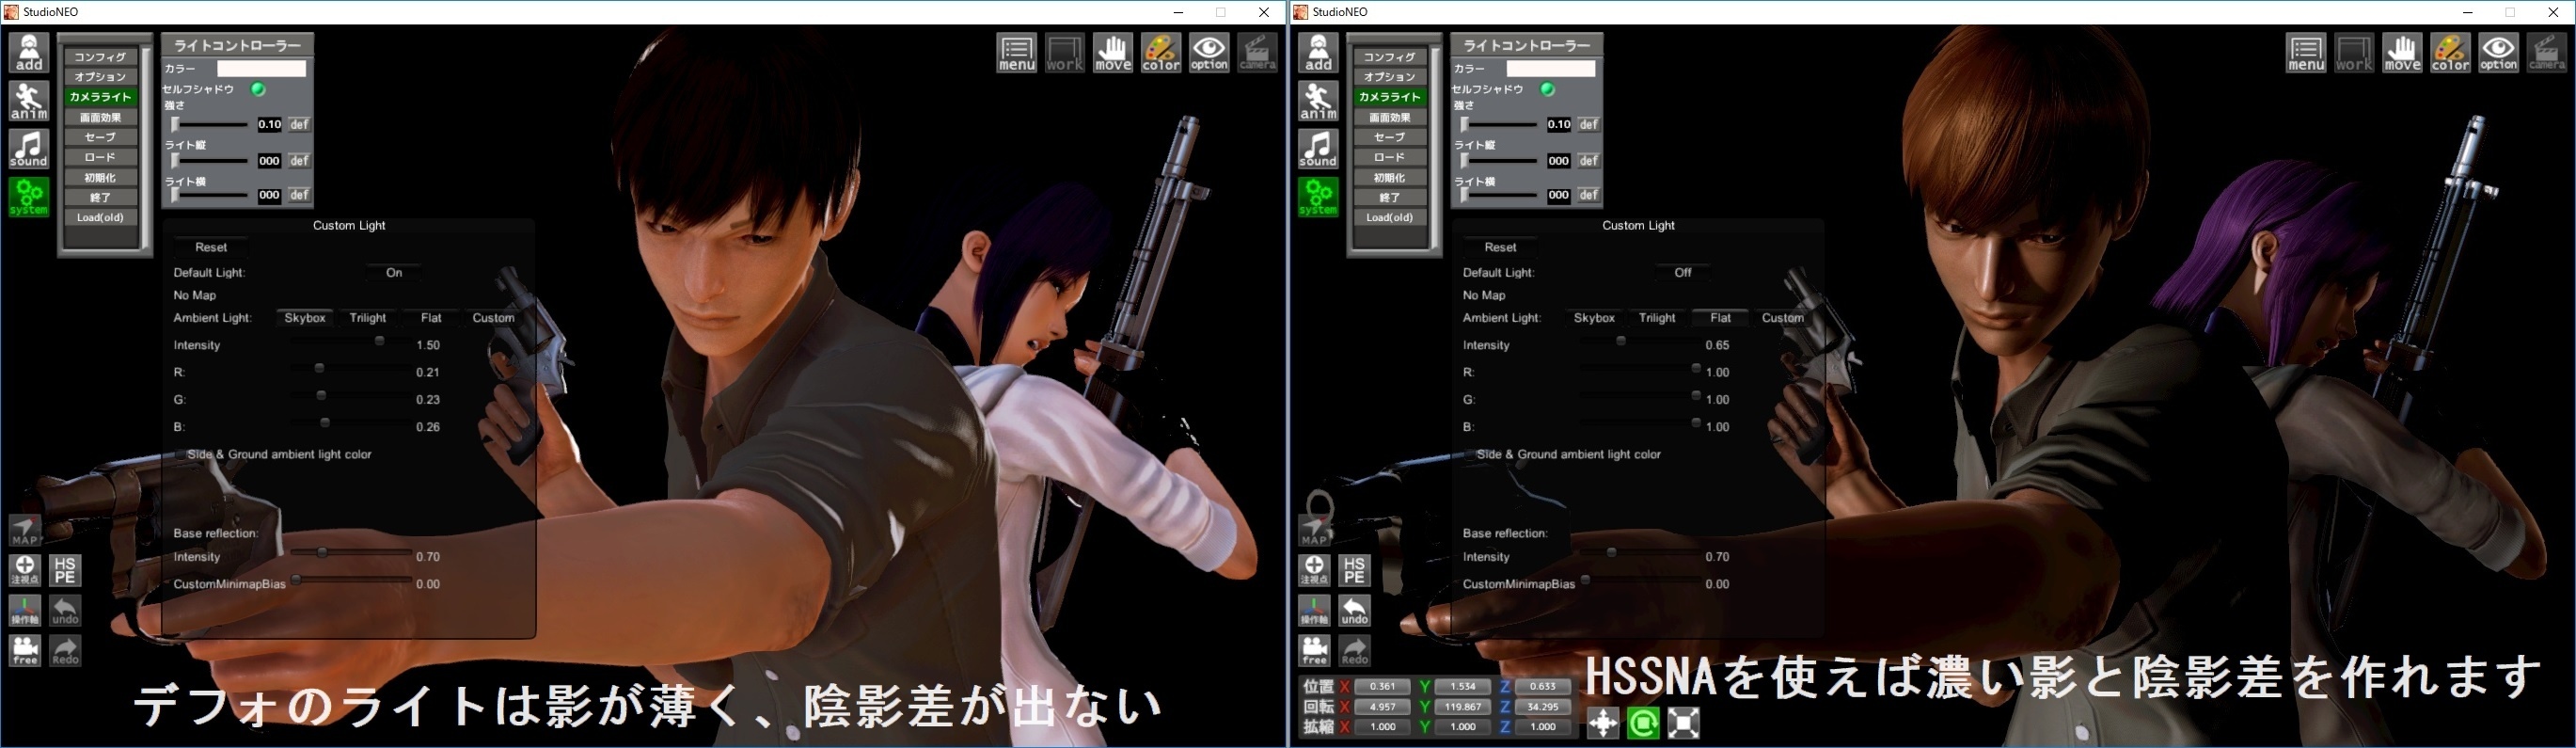
Task: Click ロード menu item in right window
Action: click(x=1389, y=157)
